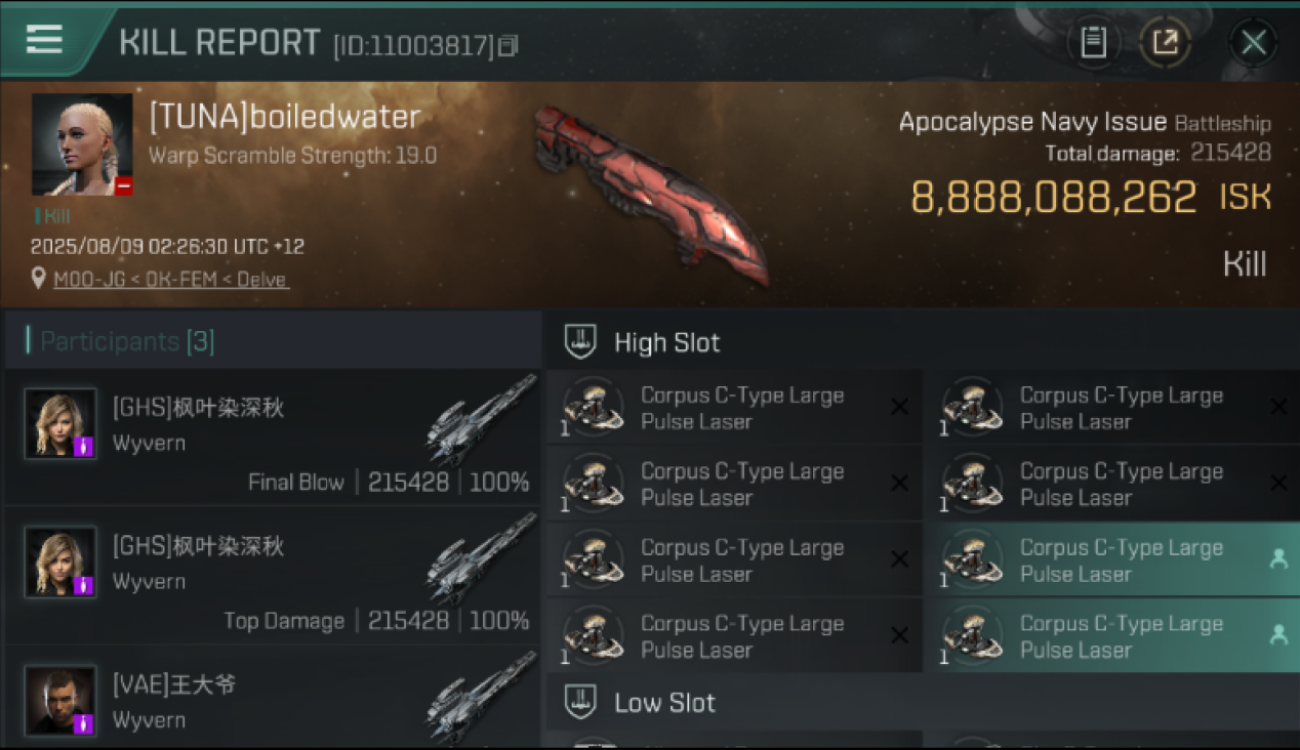Select the High Slot header
The height and width of the screenshot is (750, 1300).
pyautogui.click(x=921, y=342)
